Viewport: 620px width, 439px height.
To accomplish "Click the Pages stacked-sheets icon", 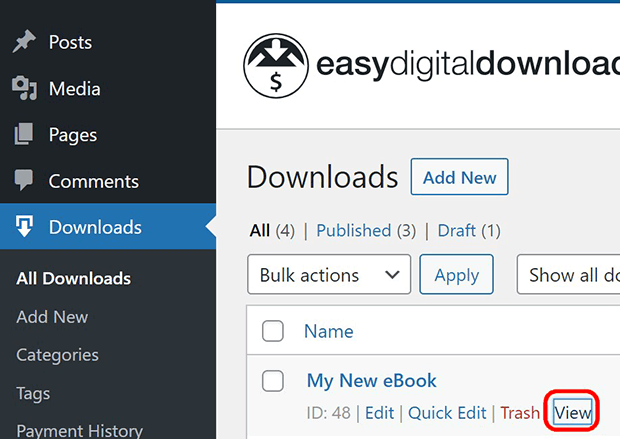I will pos(24,134).
